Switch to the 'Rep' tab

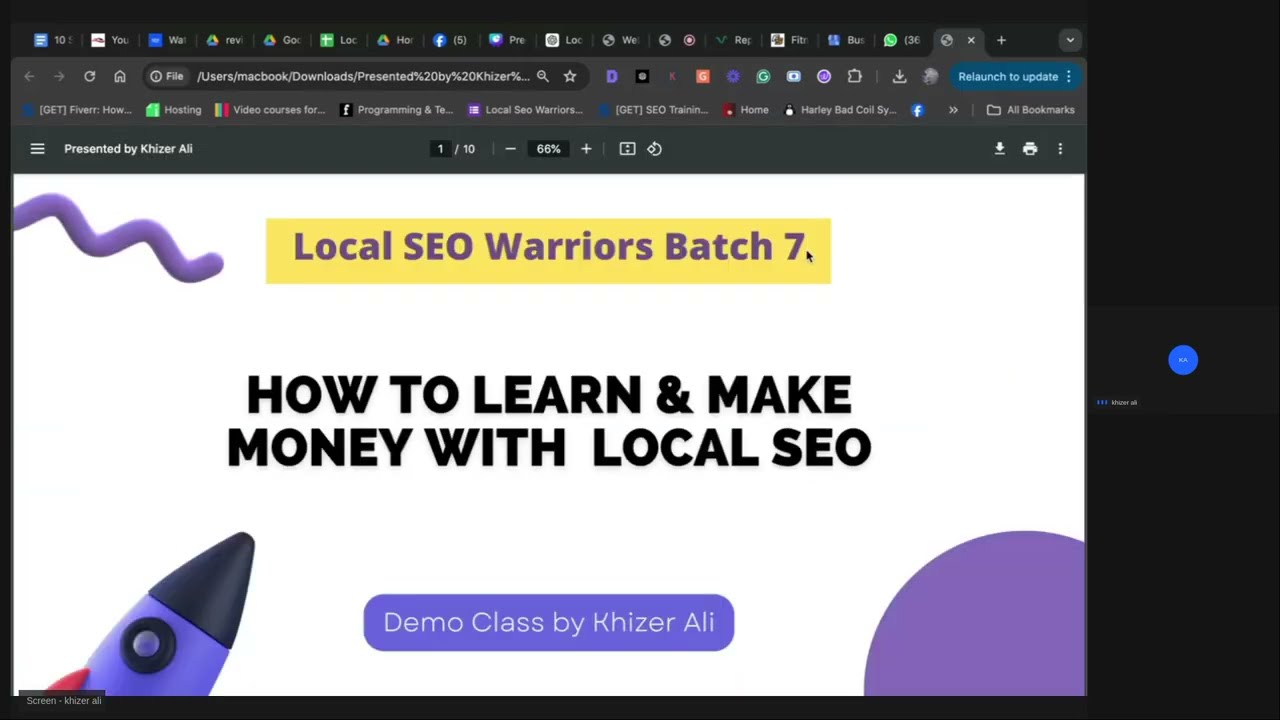click(733, 40)
